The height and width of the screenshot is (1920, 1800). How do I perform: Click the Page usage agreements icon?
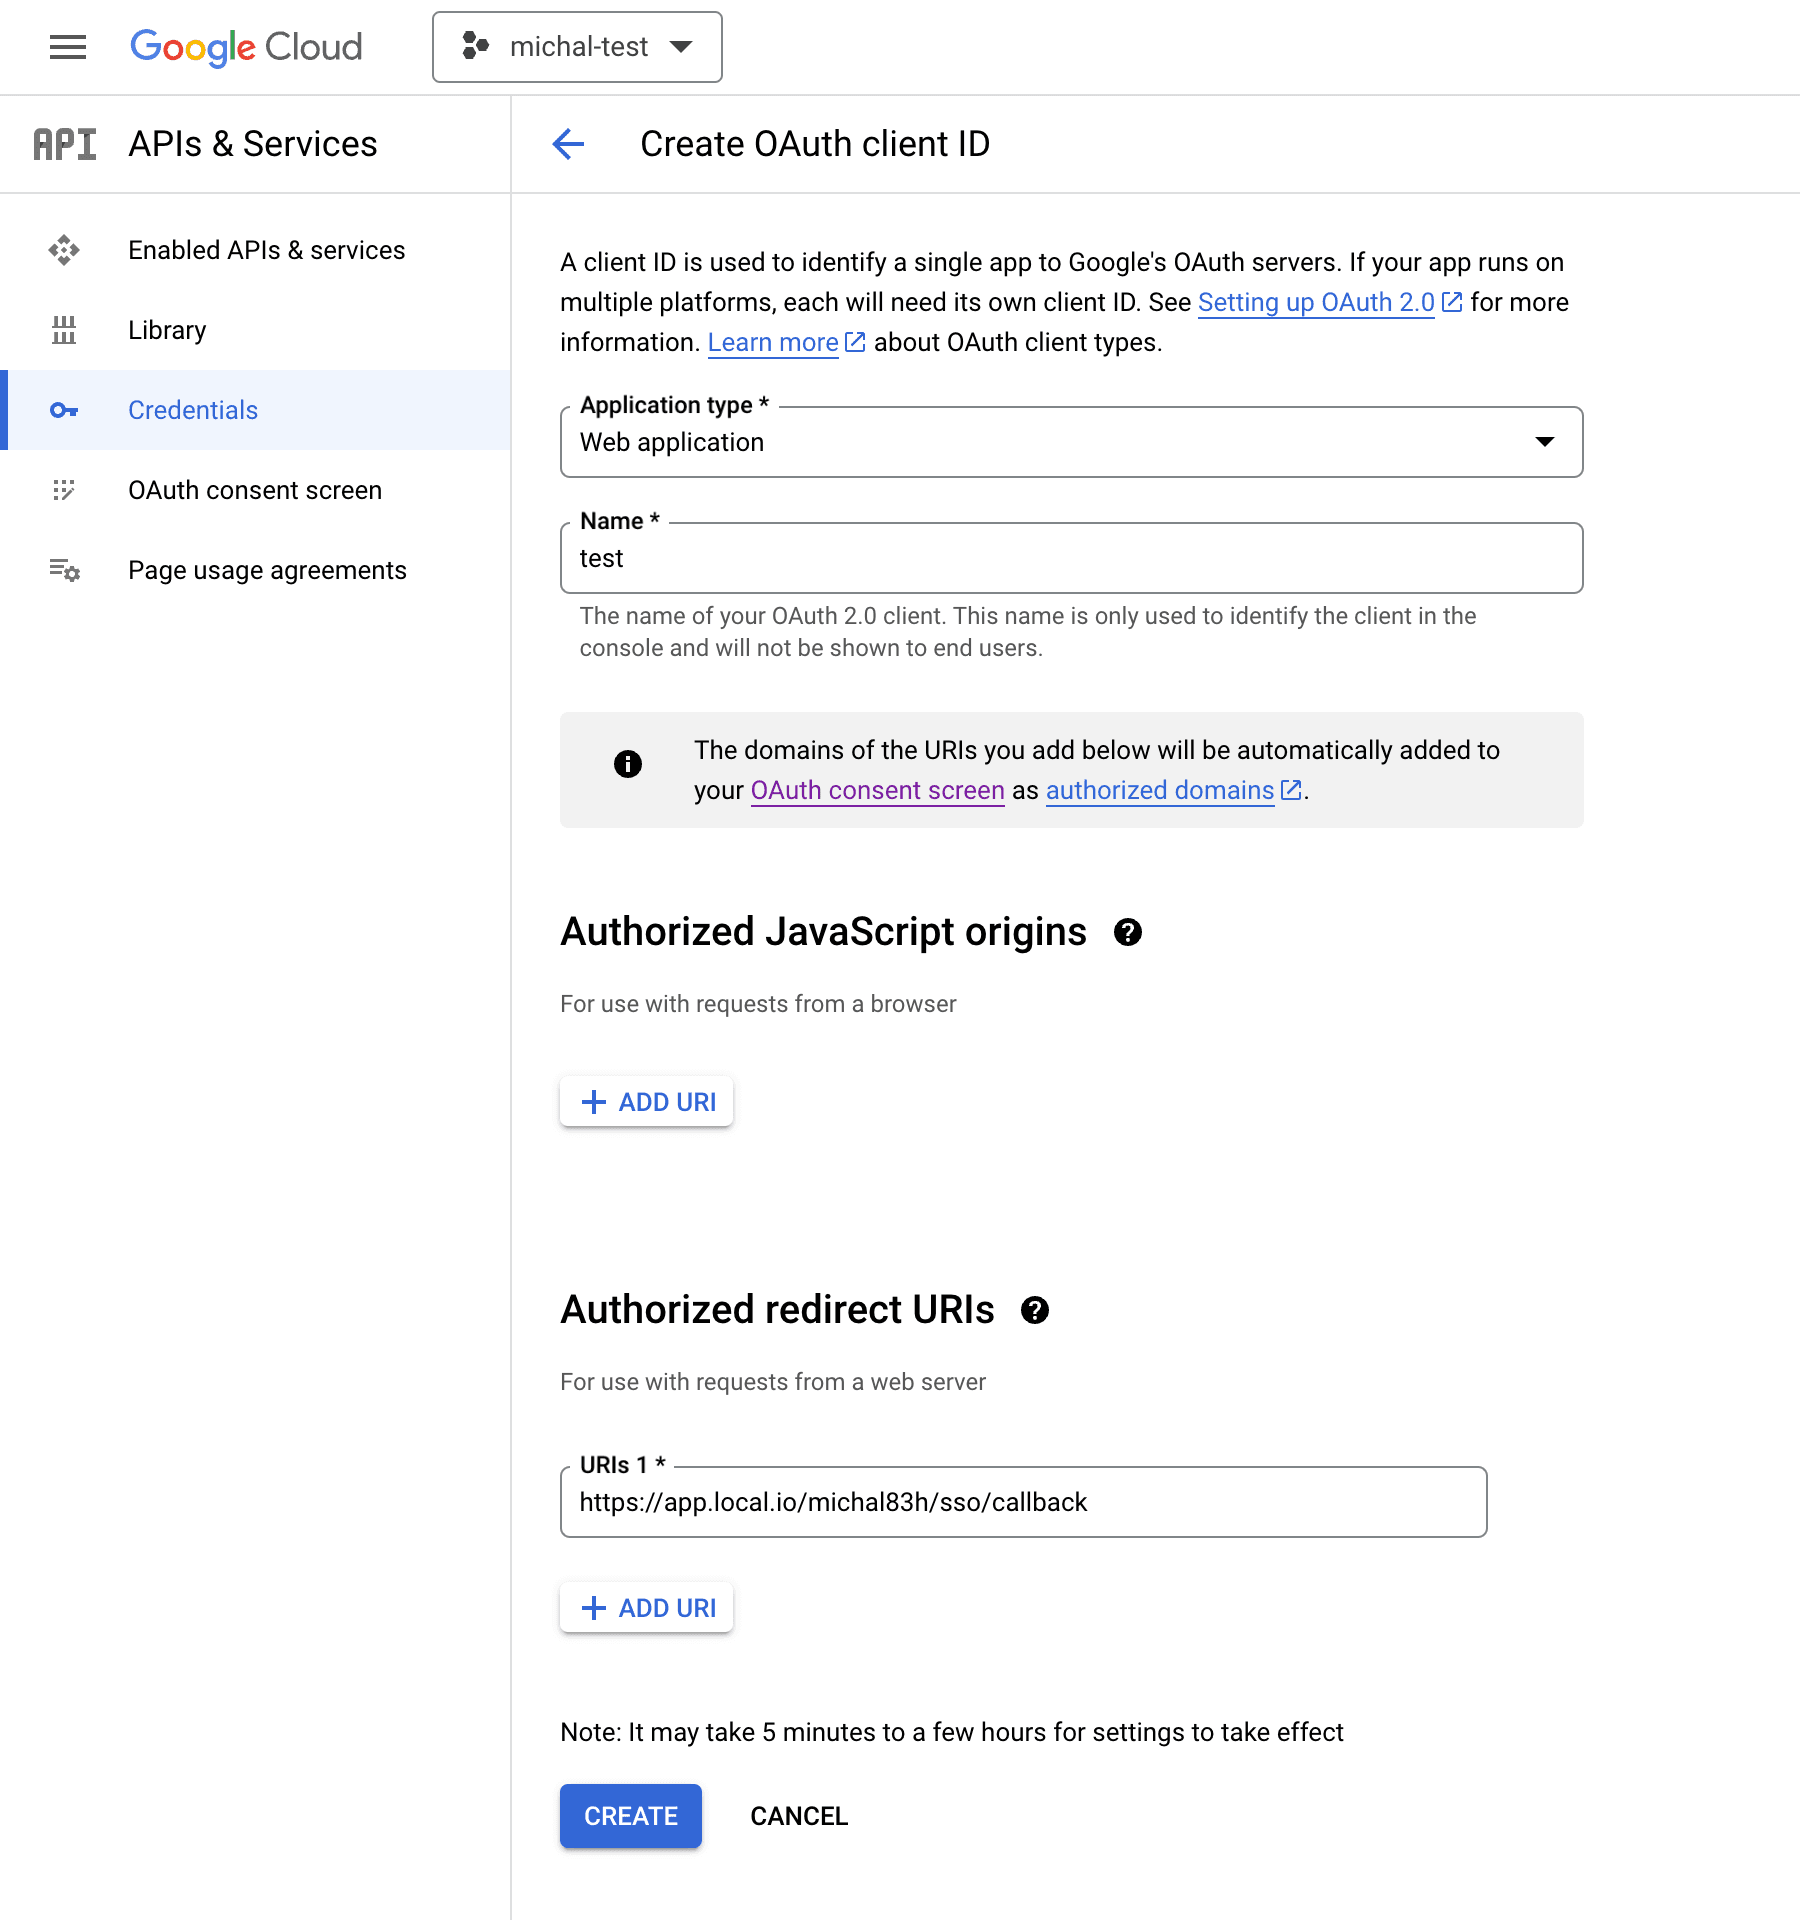(64, 570)
